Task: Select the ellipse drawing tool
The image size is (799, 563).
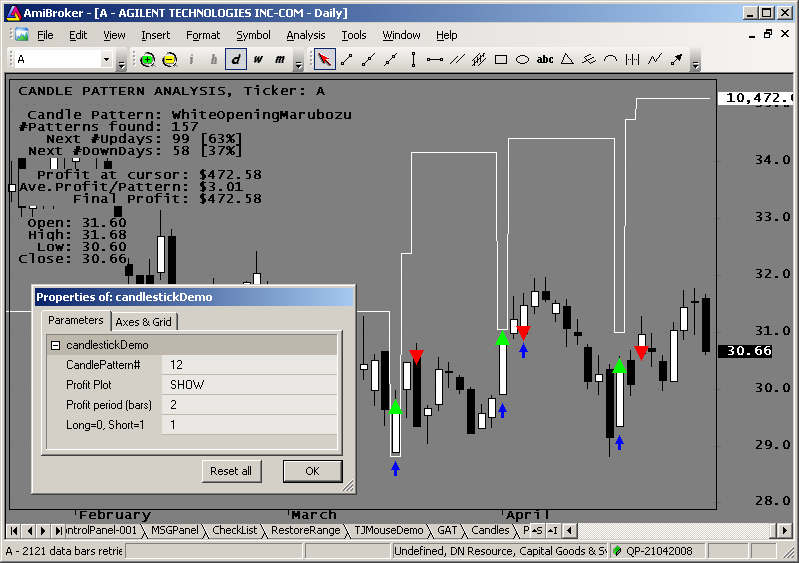Action: [x=522, y=59]
